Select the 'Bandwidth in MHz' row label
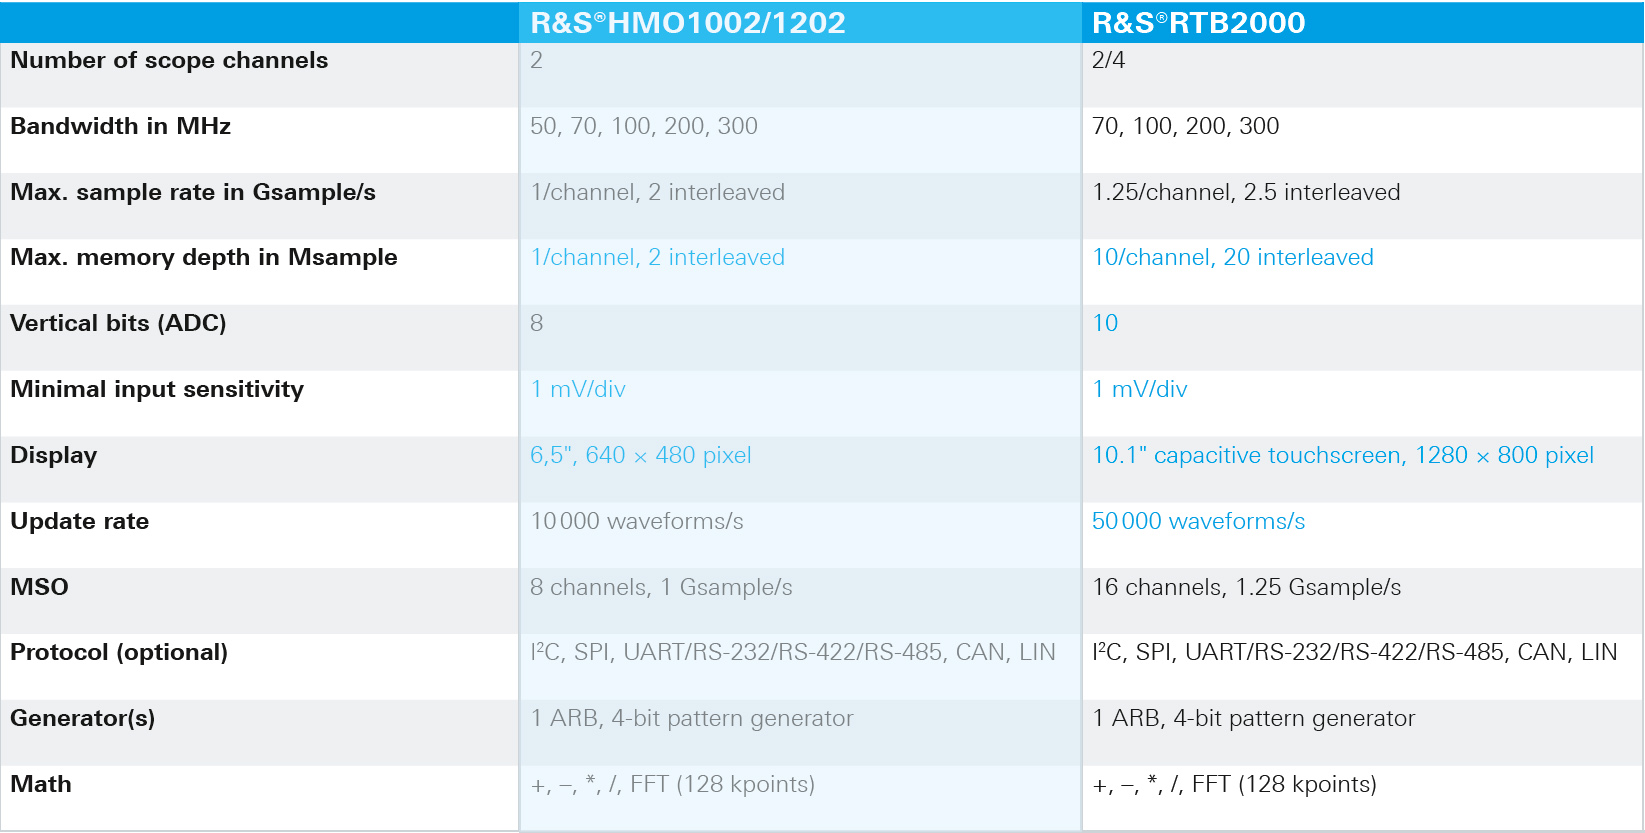The height and width of the screenshot is (833, 1645). 121,126
